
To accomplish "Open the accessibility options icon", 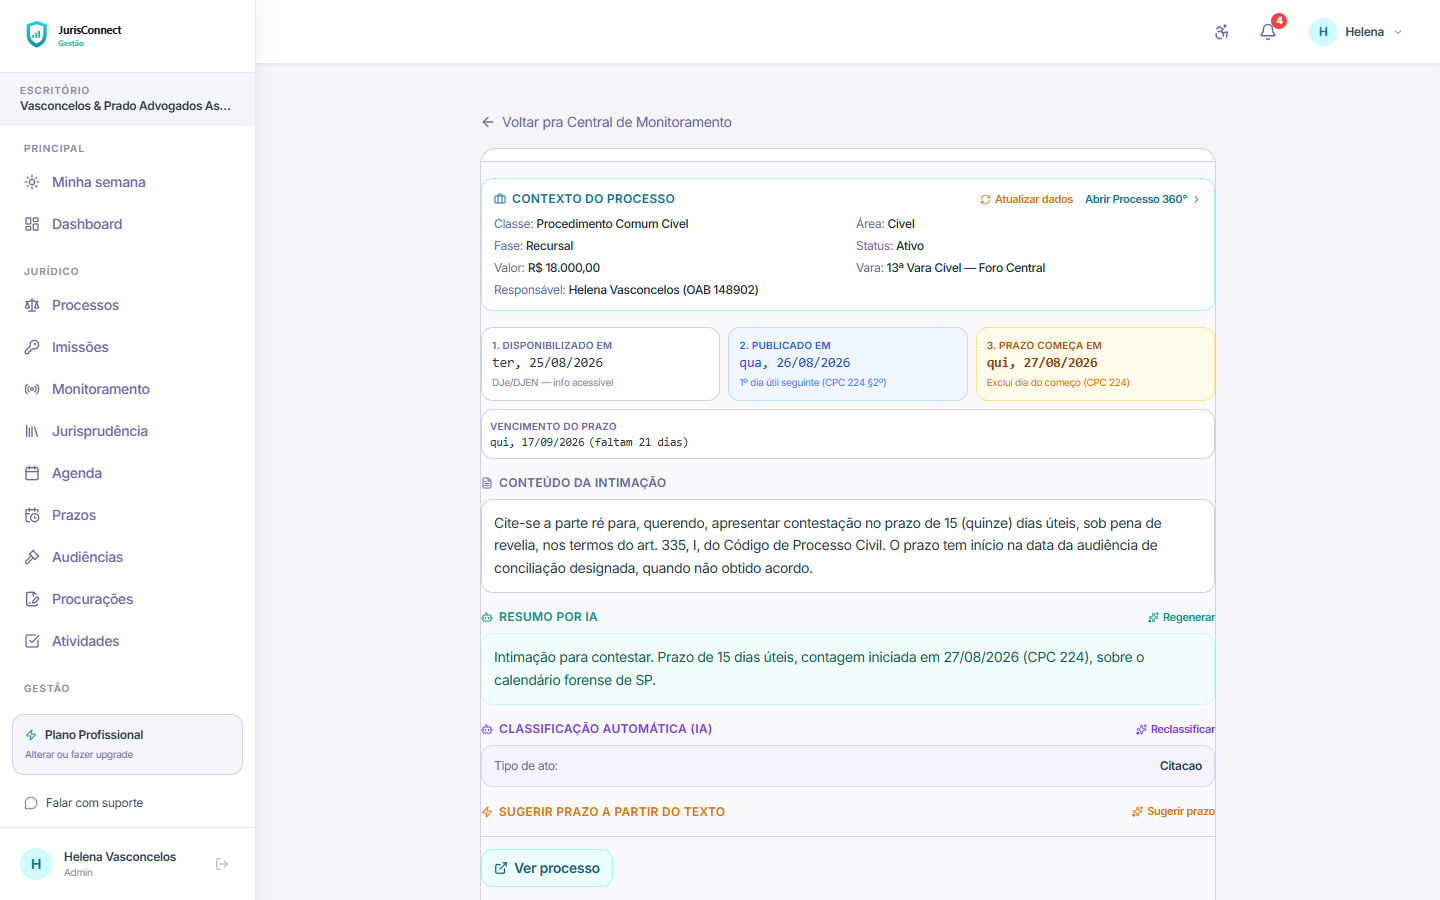I will (x=1222, y=32).
